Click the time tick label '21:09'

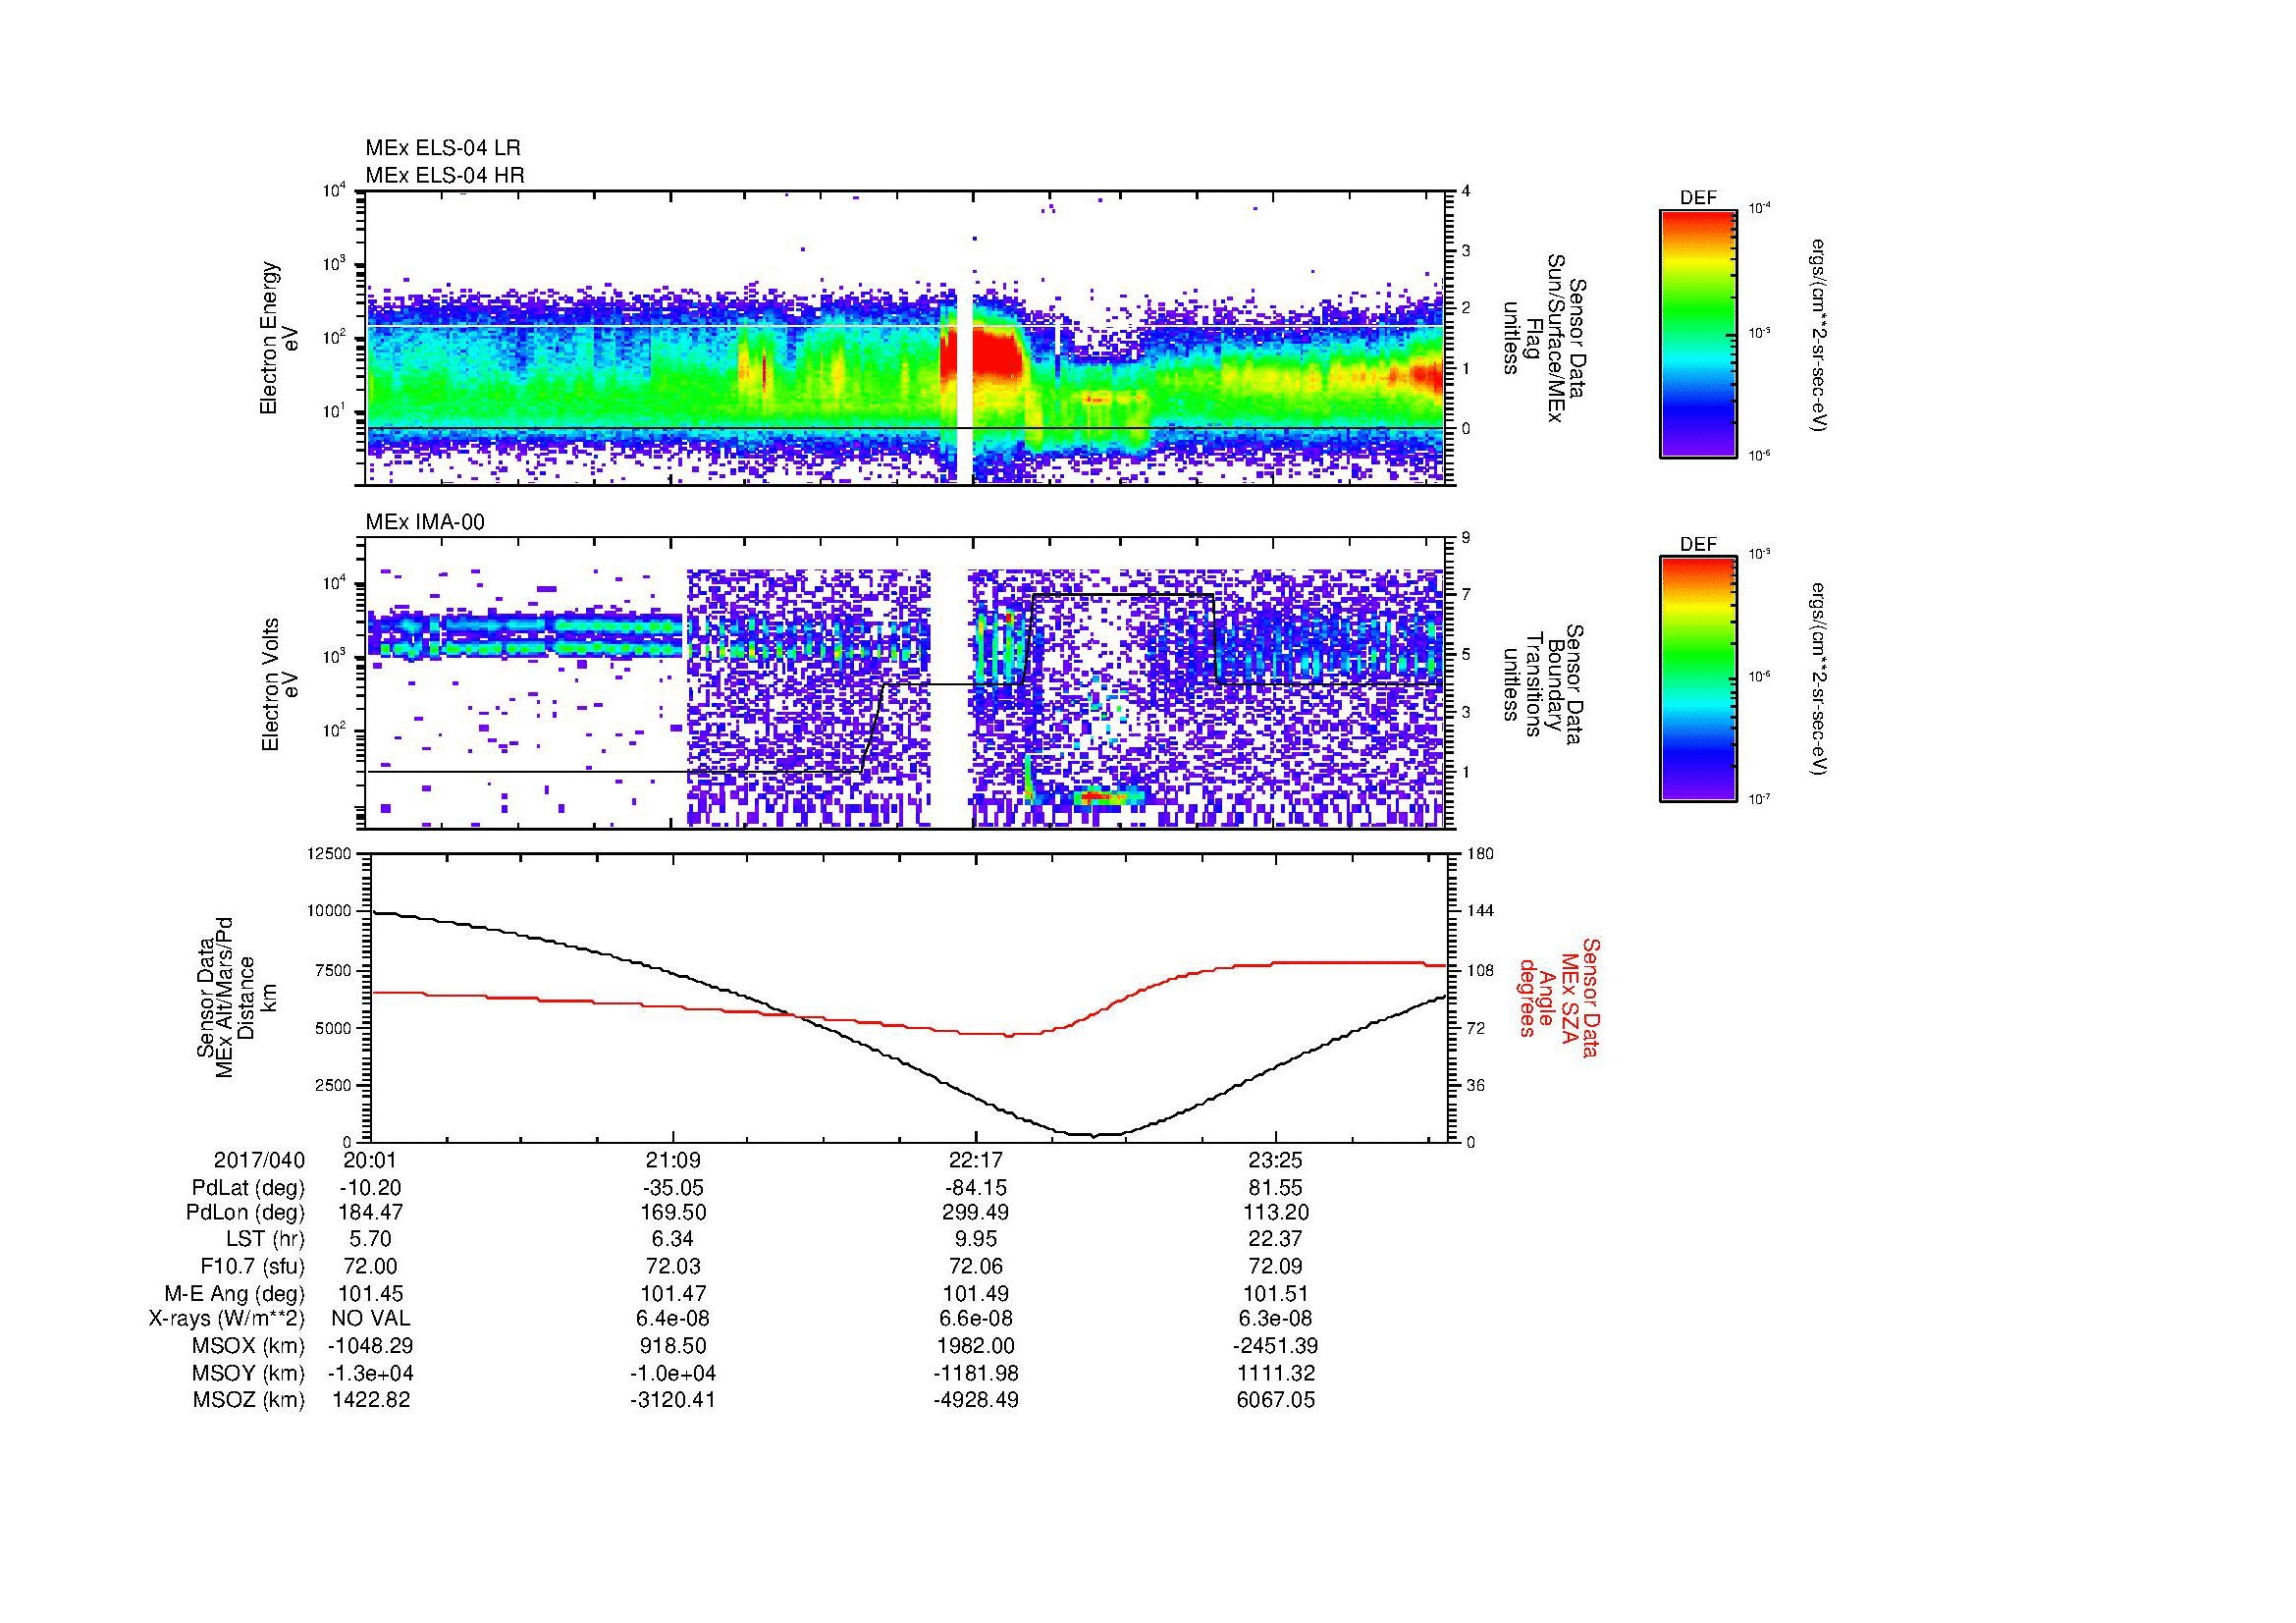click(673, 1160)
